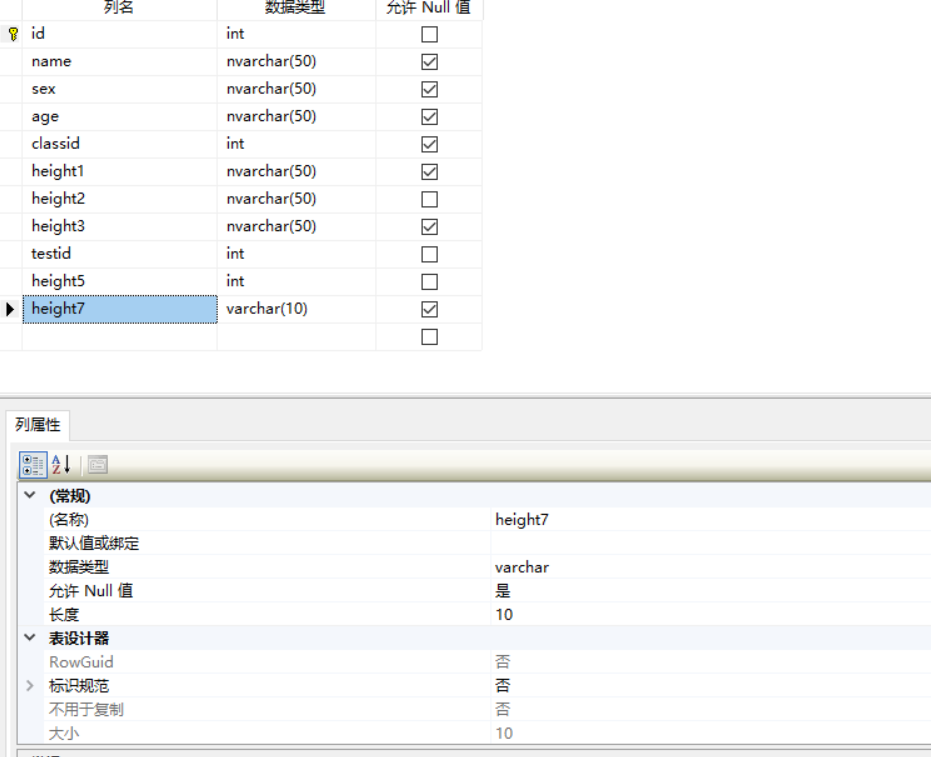Select the 不用于复制 property row
The height and width of the screenshot is (757, 931).
click(487, 710)
